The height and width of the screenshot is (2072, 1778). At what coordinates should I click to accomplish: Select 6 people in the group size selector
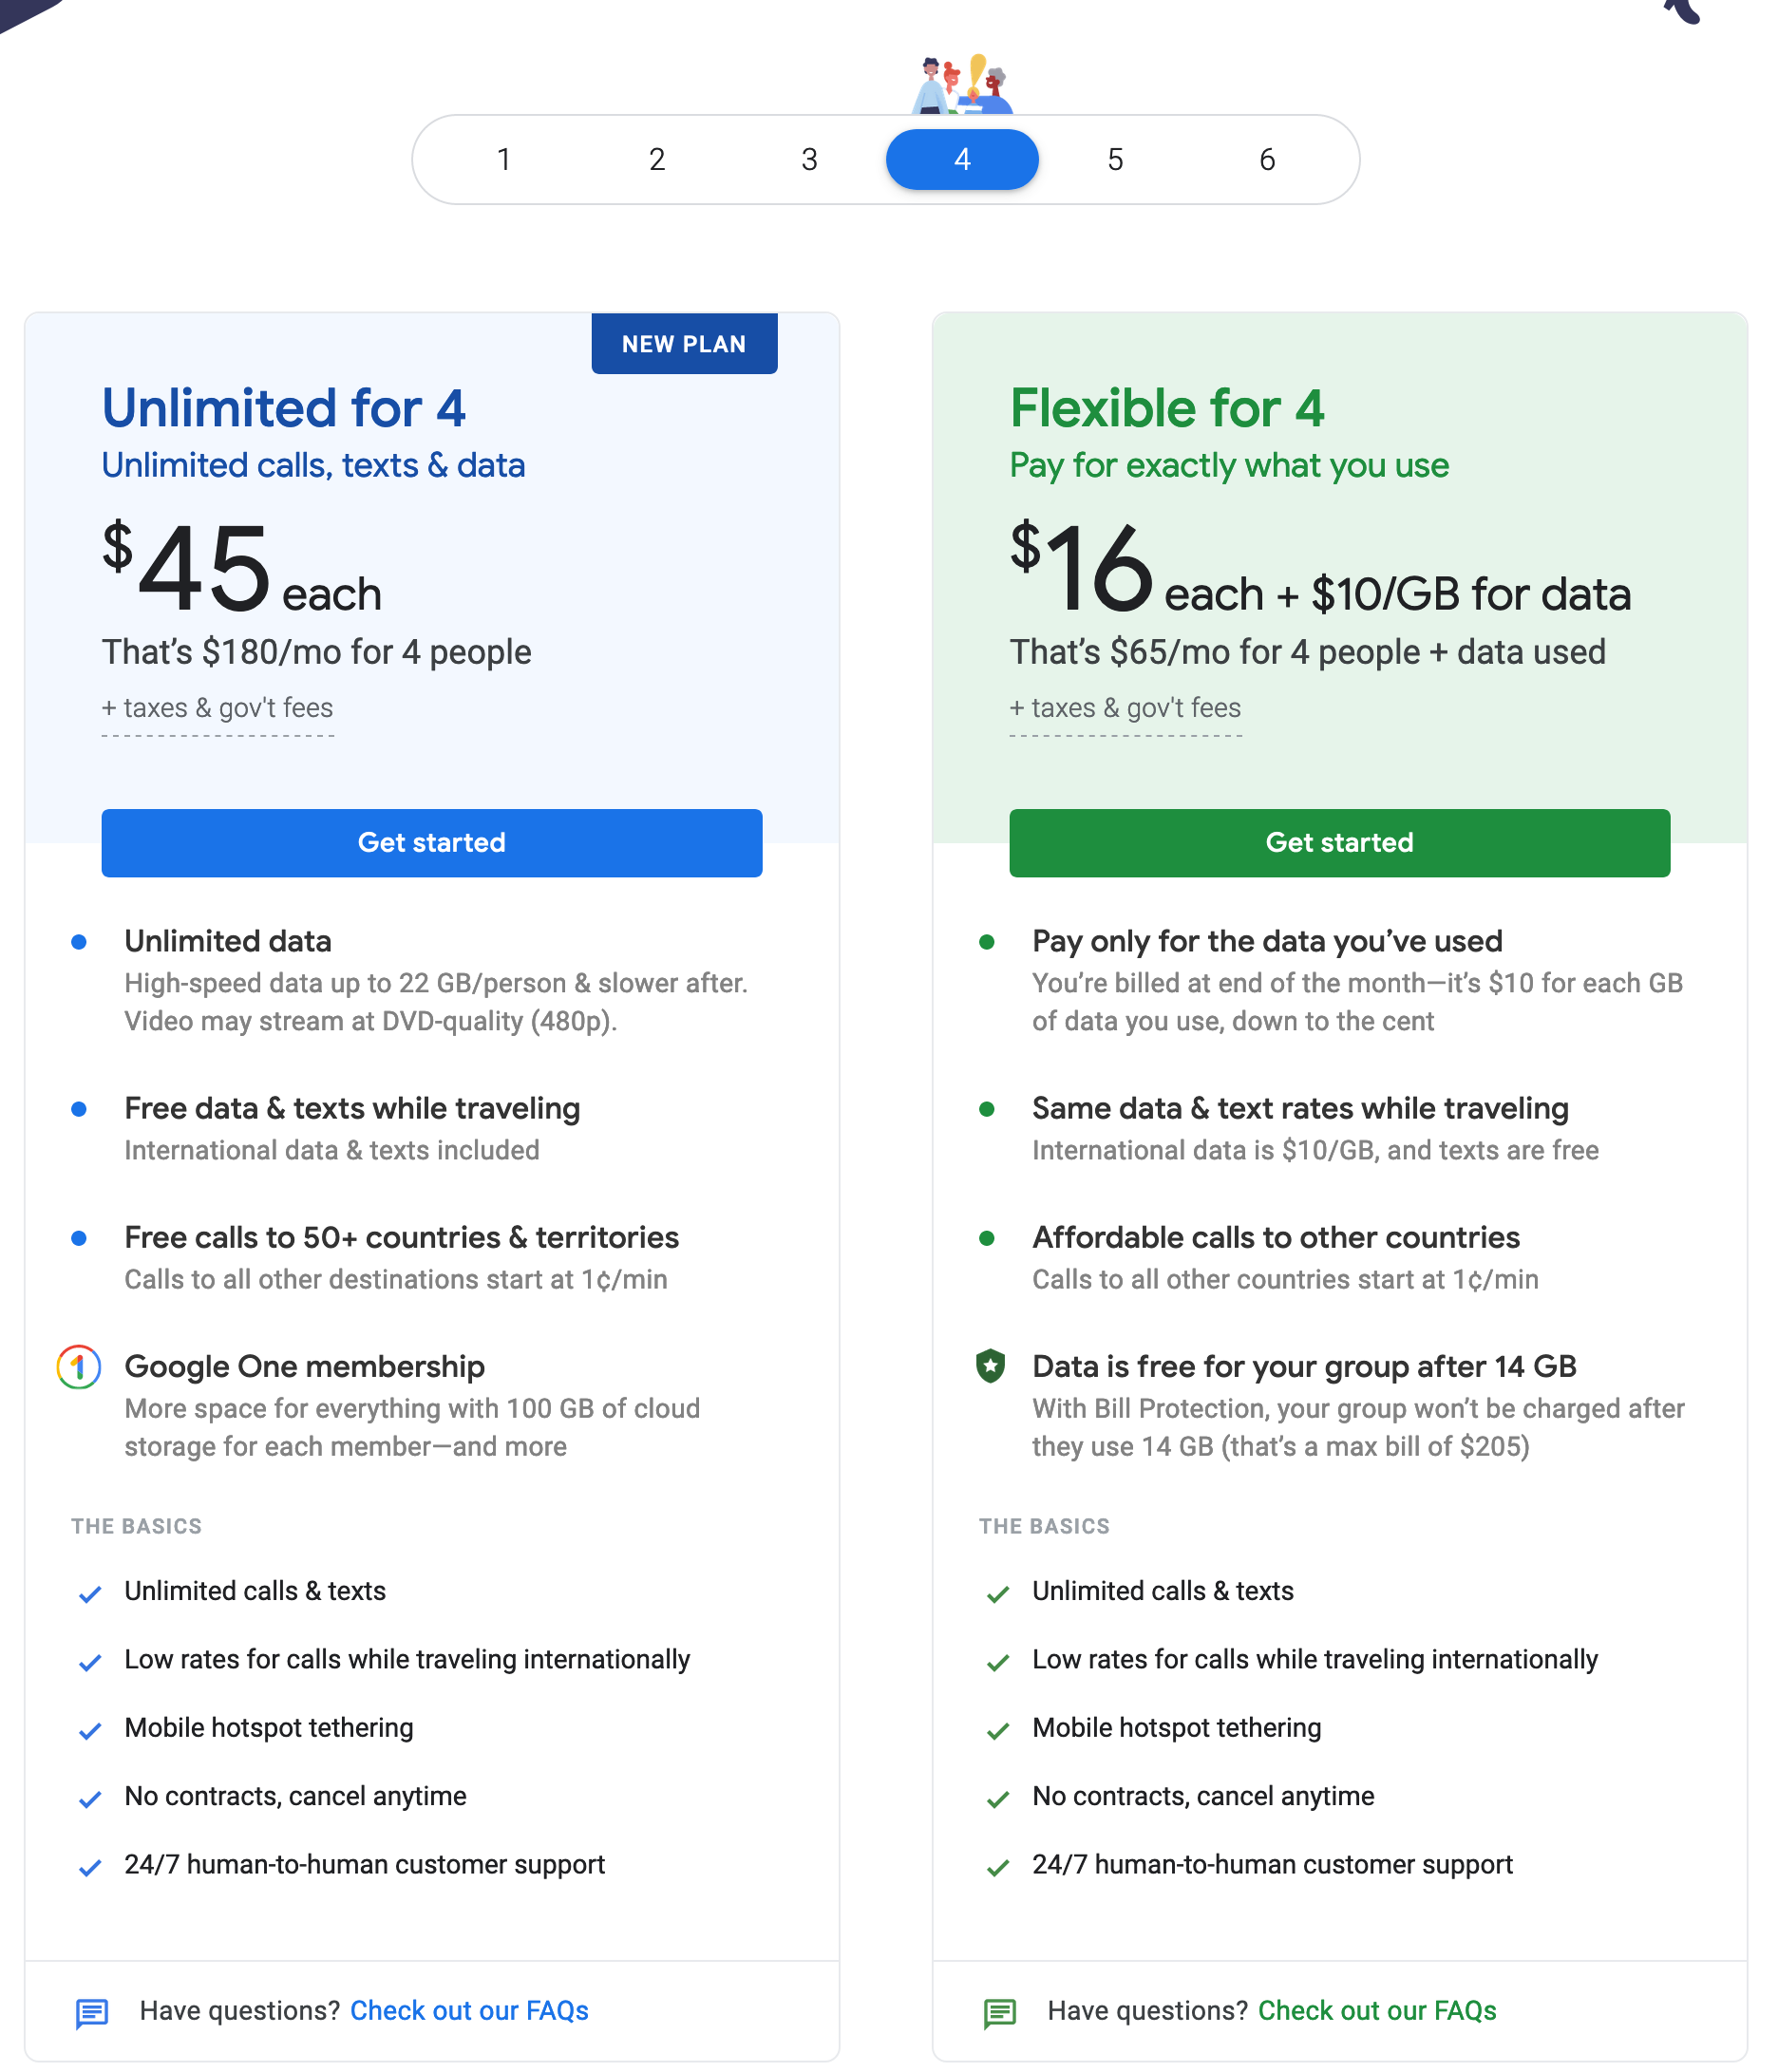[1266, 159]
